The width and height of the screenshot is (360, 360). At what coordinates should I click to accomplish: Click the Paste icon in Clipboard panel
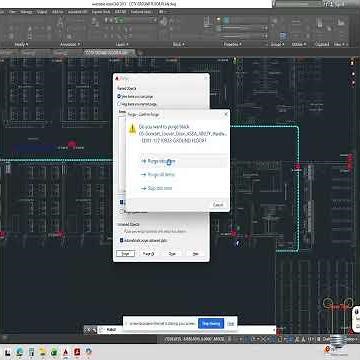point(320,23)
